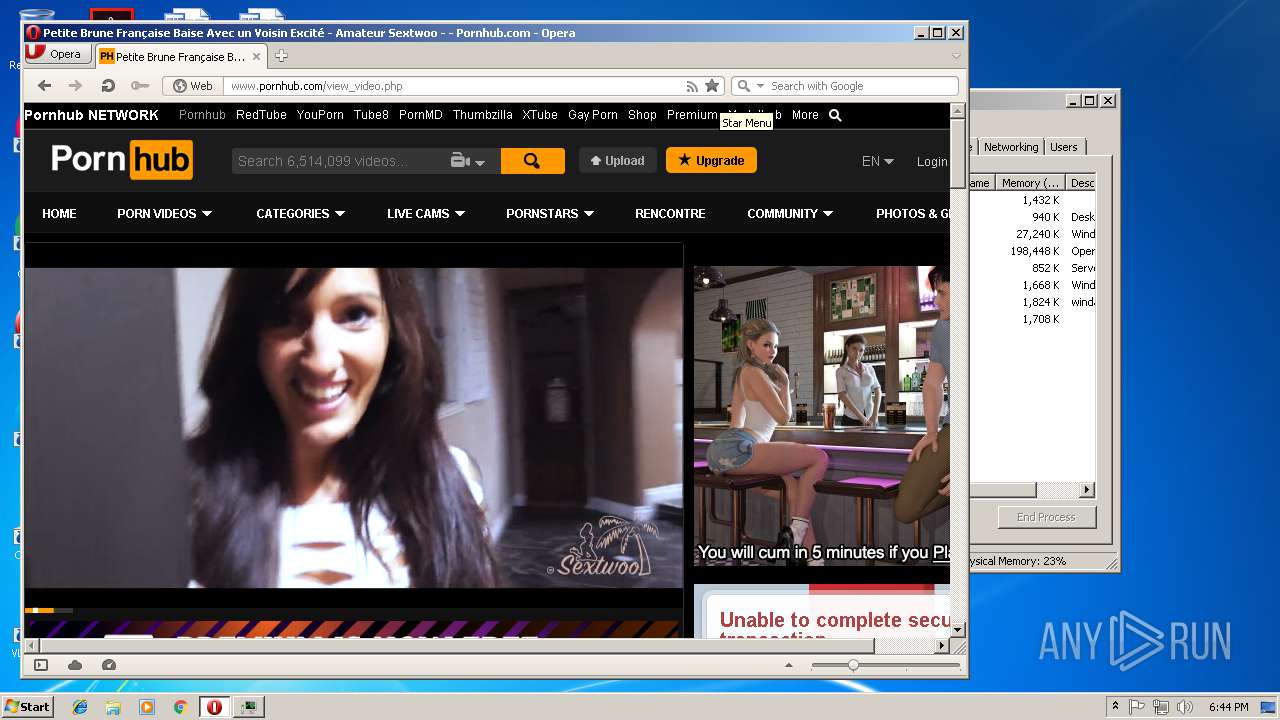Expand the search type dropdown by camera icon
This screenshot has height=720, width=1280.
[x=480, y=162]
